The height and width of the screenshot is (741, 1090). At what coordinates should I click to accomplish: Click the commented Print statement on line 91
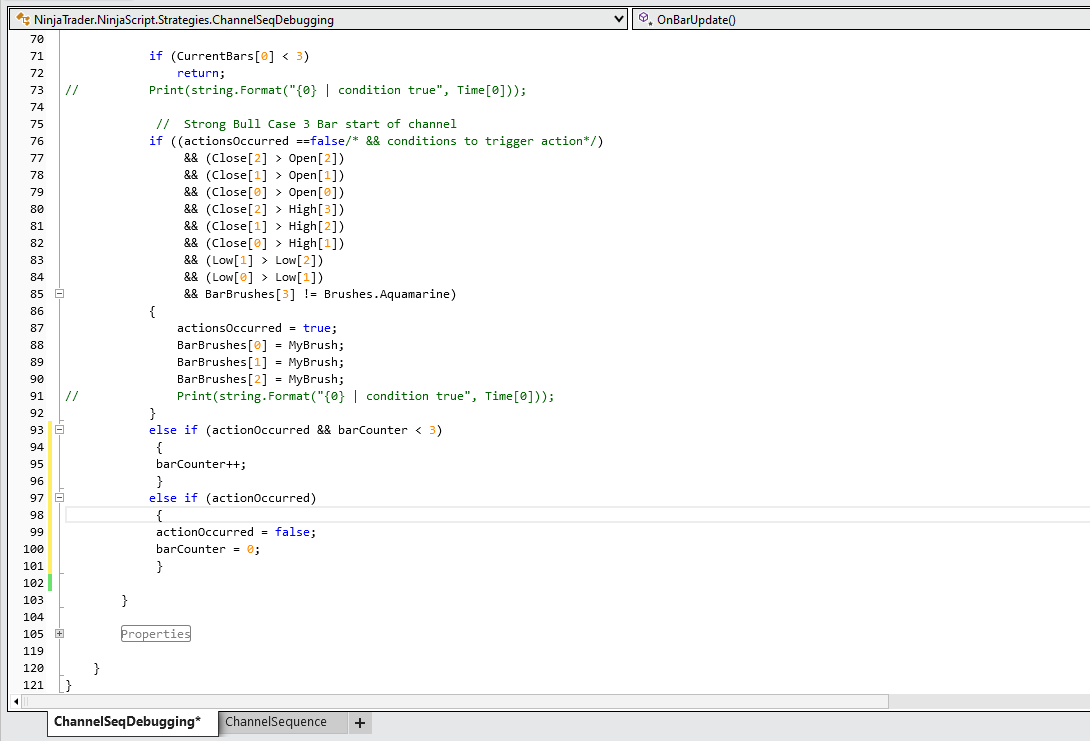[365, 396]
